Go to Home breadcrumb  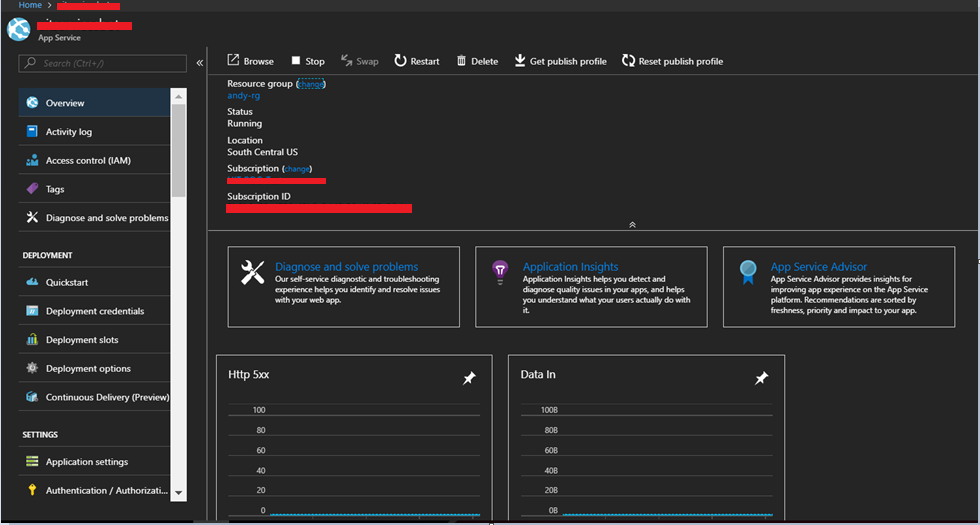(30, 5)
